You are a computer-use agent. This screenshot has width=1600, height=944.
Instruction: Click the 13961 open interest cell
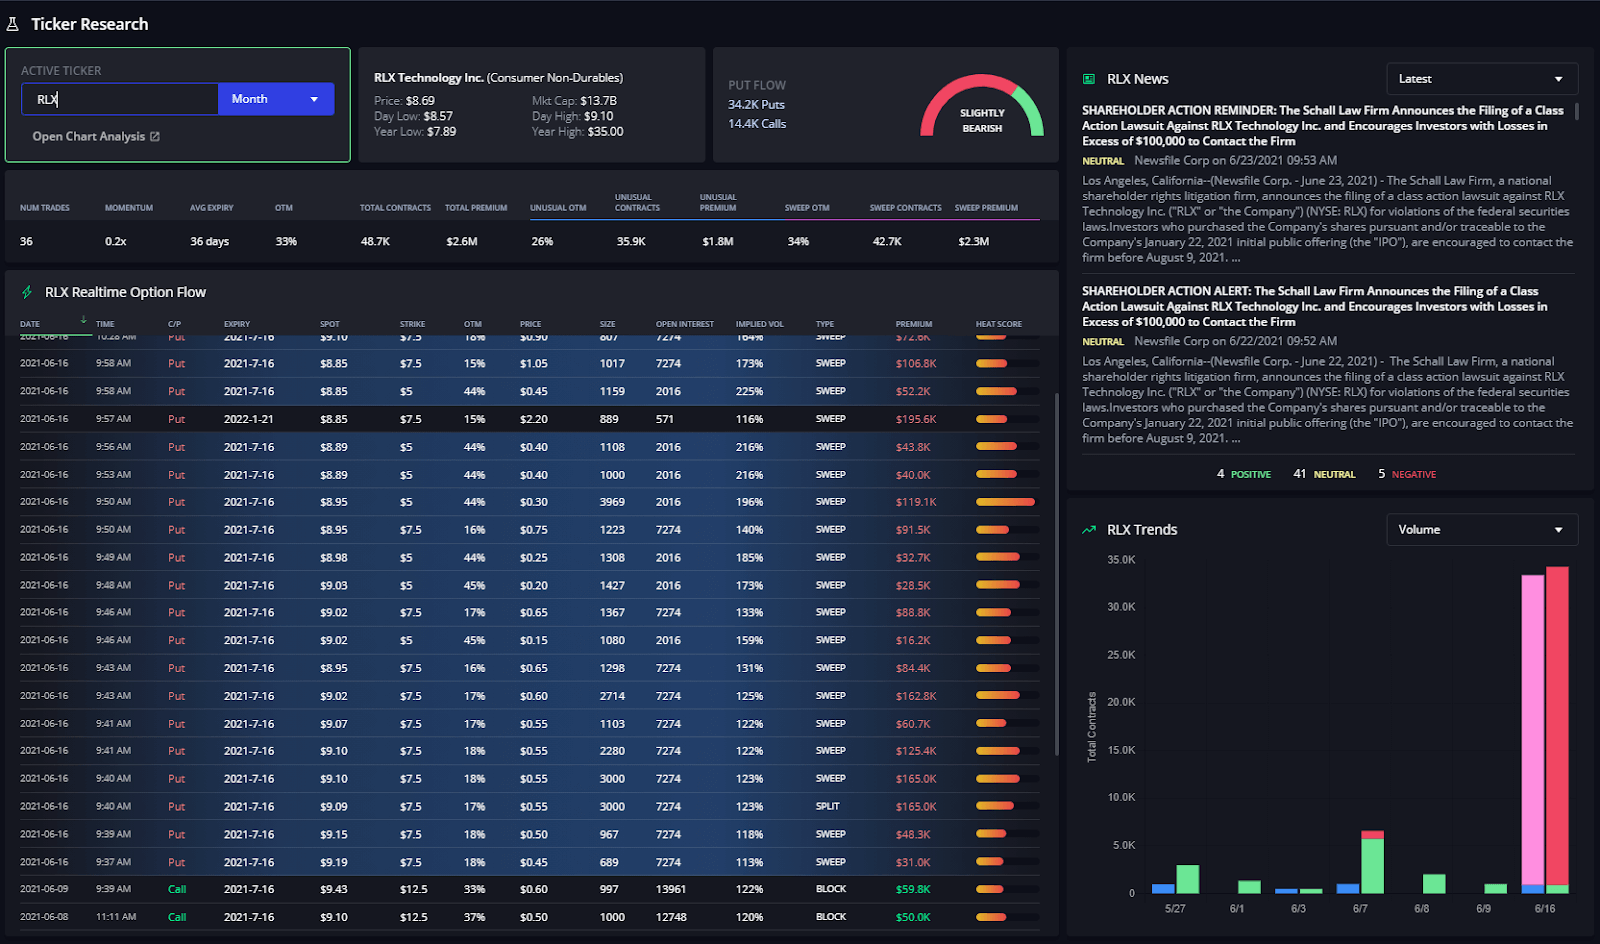click(671, 889)
